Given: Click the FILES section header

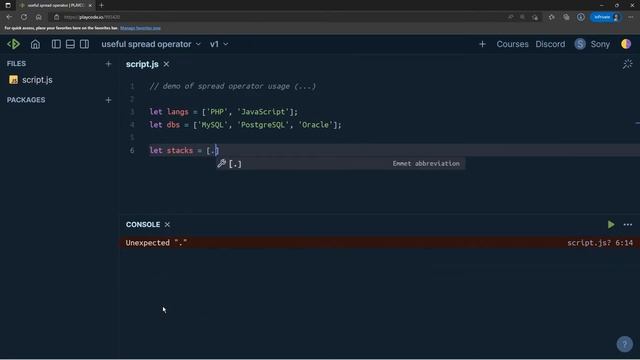Looking at the screenshot, I should coord(16,64).
